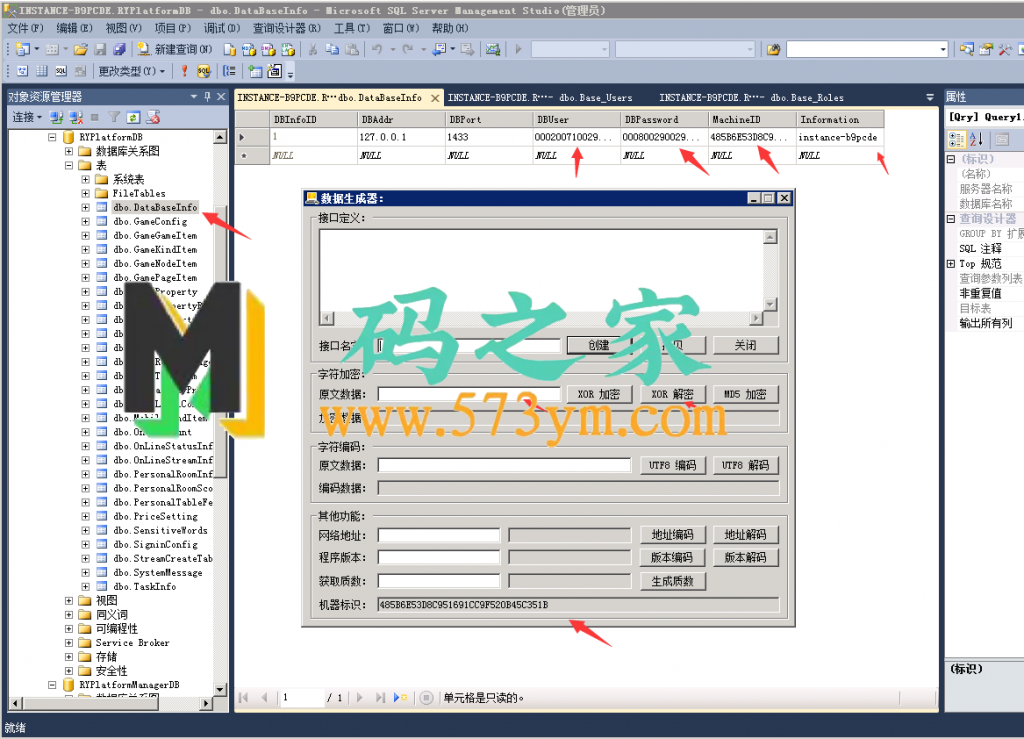Click the Database Engine Query icon
This screenshot has width=1024, height=739.
click(229, 50)
